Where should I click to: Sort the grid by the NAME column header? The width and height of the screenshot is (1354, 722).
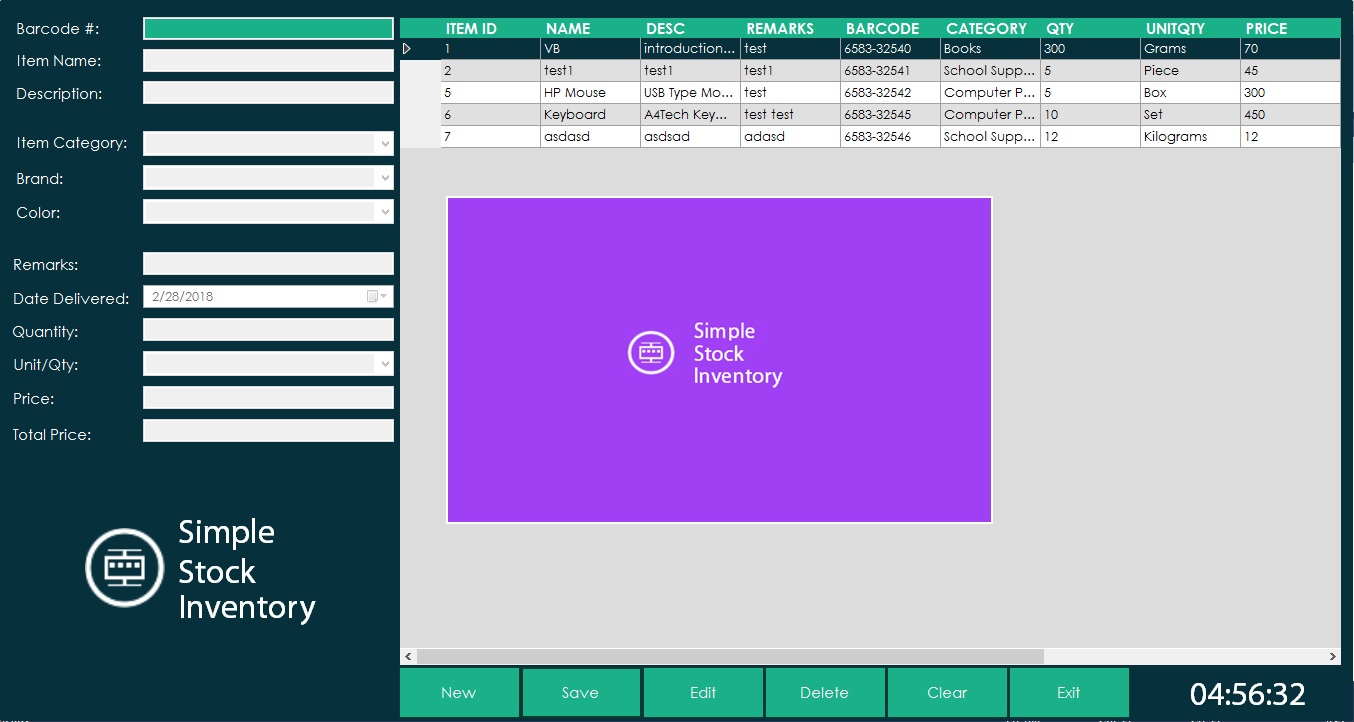point(567,28)
